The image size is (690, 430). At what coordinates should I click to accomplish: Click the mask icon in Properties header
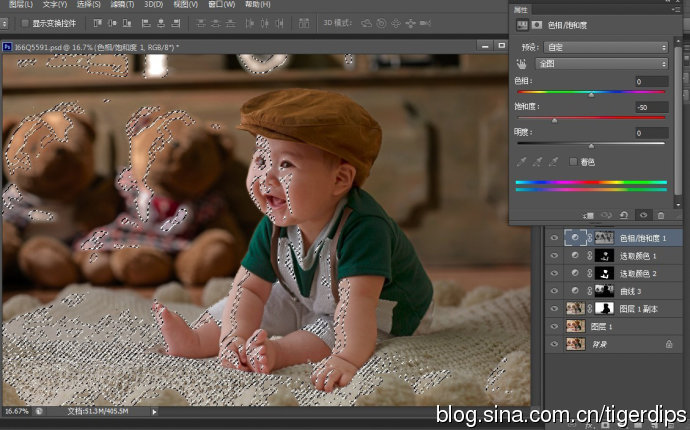coord(536,25)
